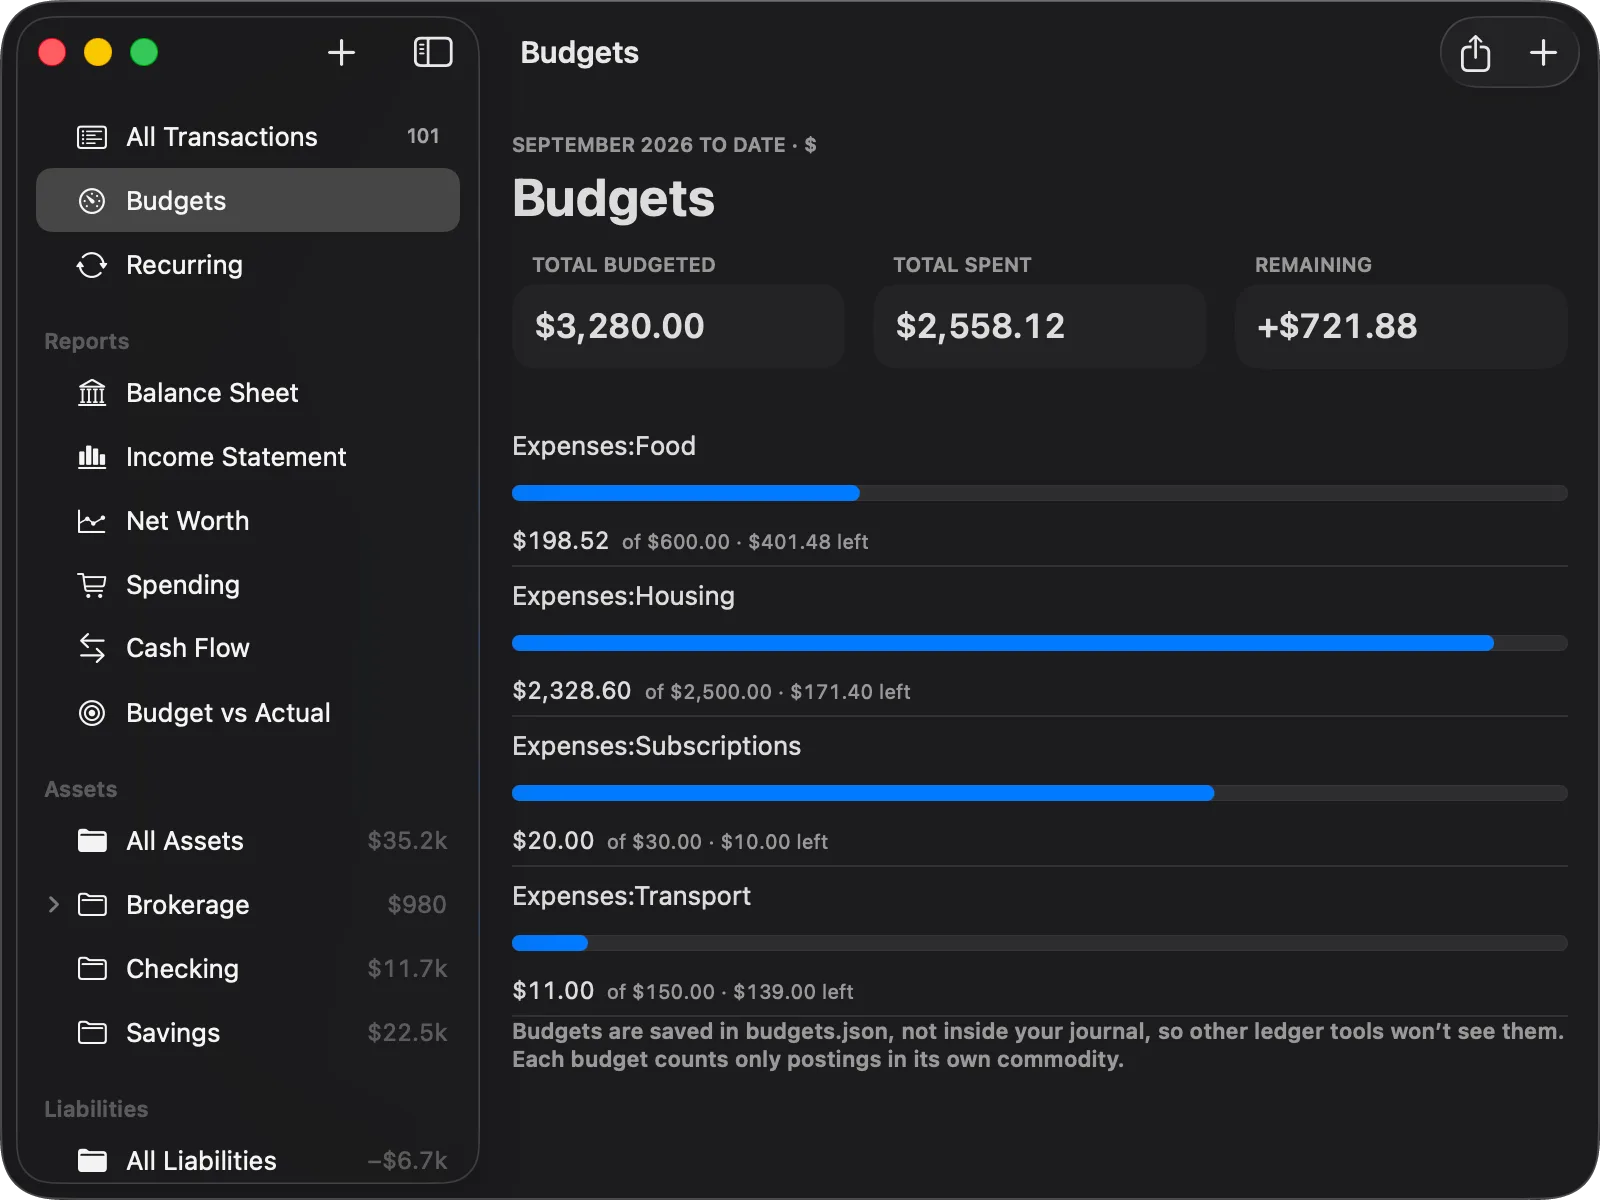Click the Balance Sheet bank icon
1600x1200 pixels.
coord(92,393)
